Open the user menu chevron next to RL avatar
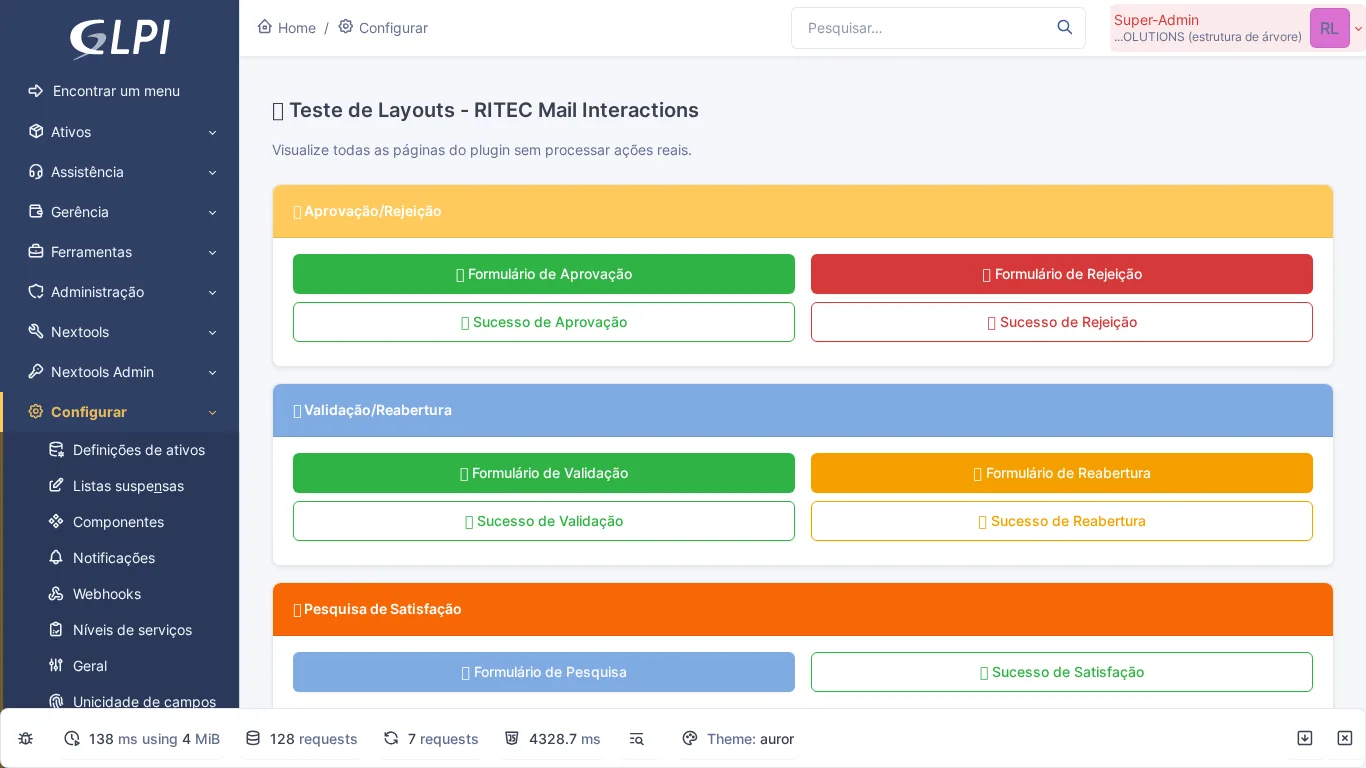The width and height of the screenshot is (1366, 768). point(1358,28)
